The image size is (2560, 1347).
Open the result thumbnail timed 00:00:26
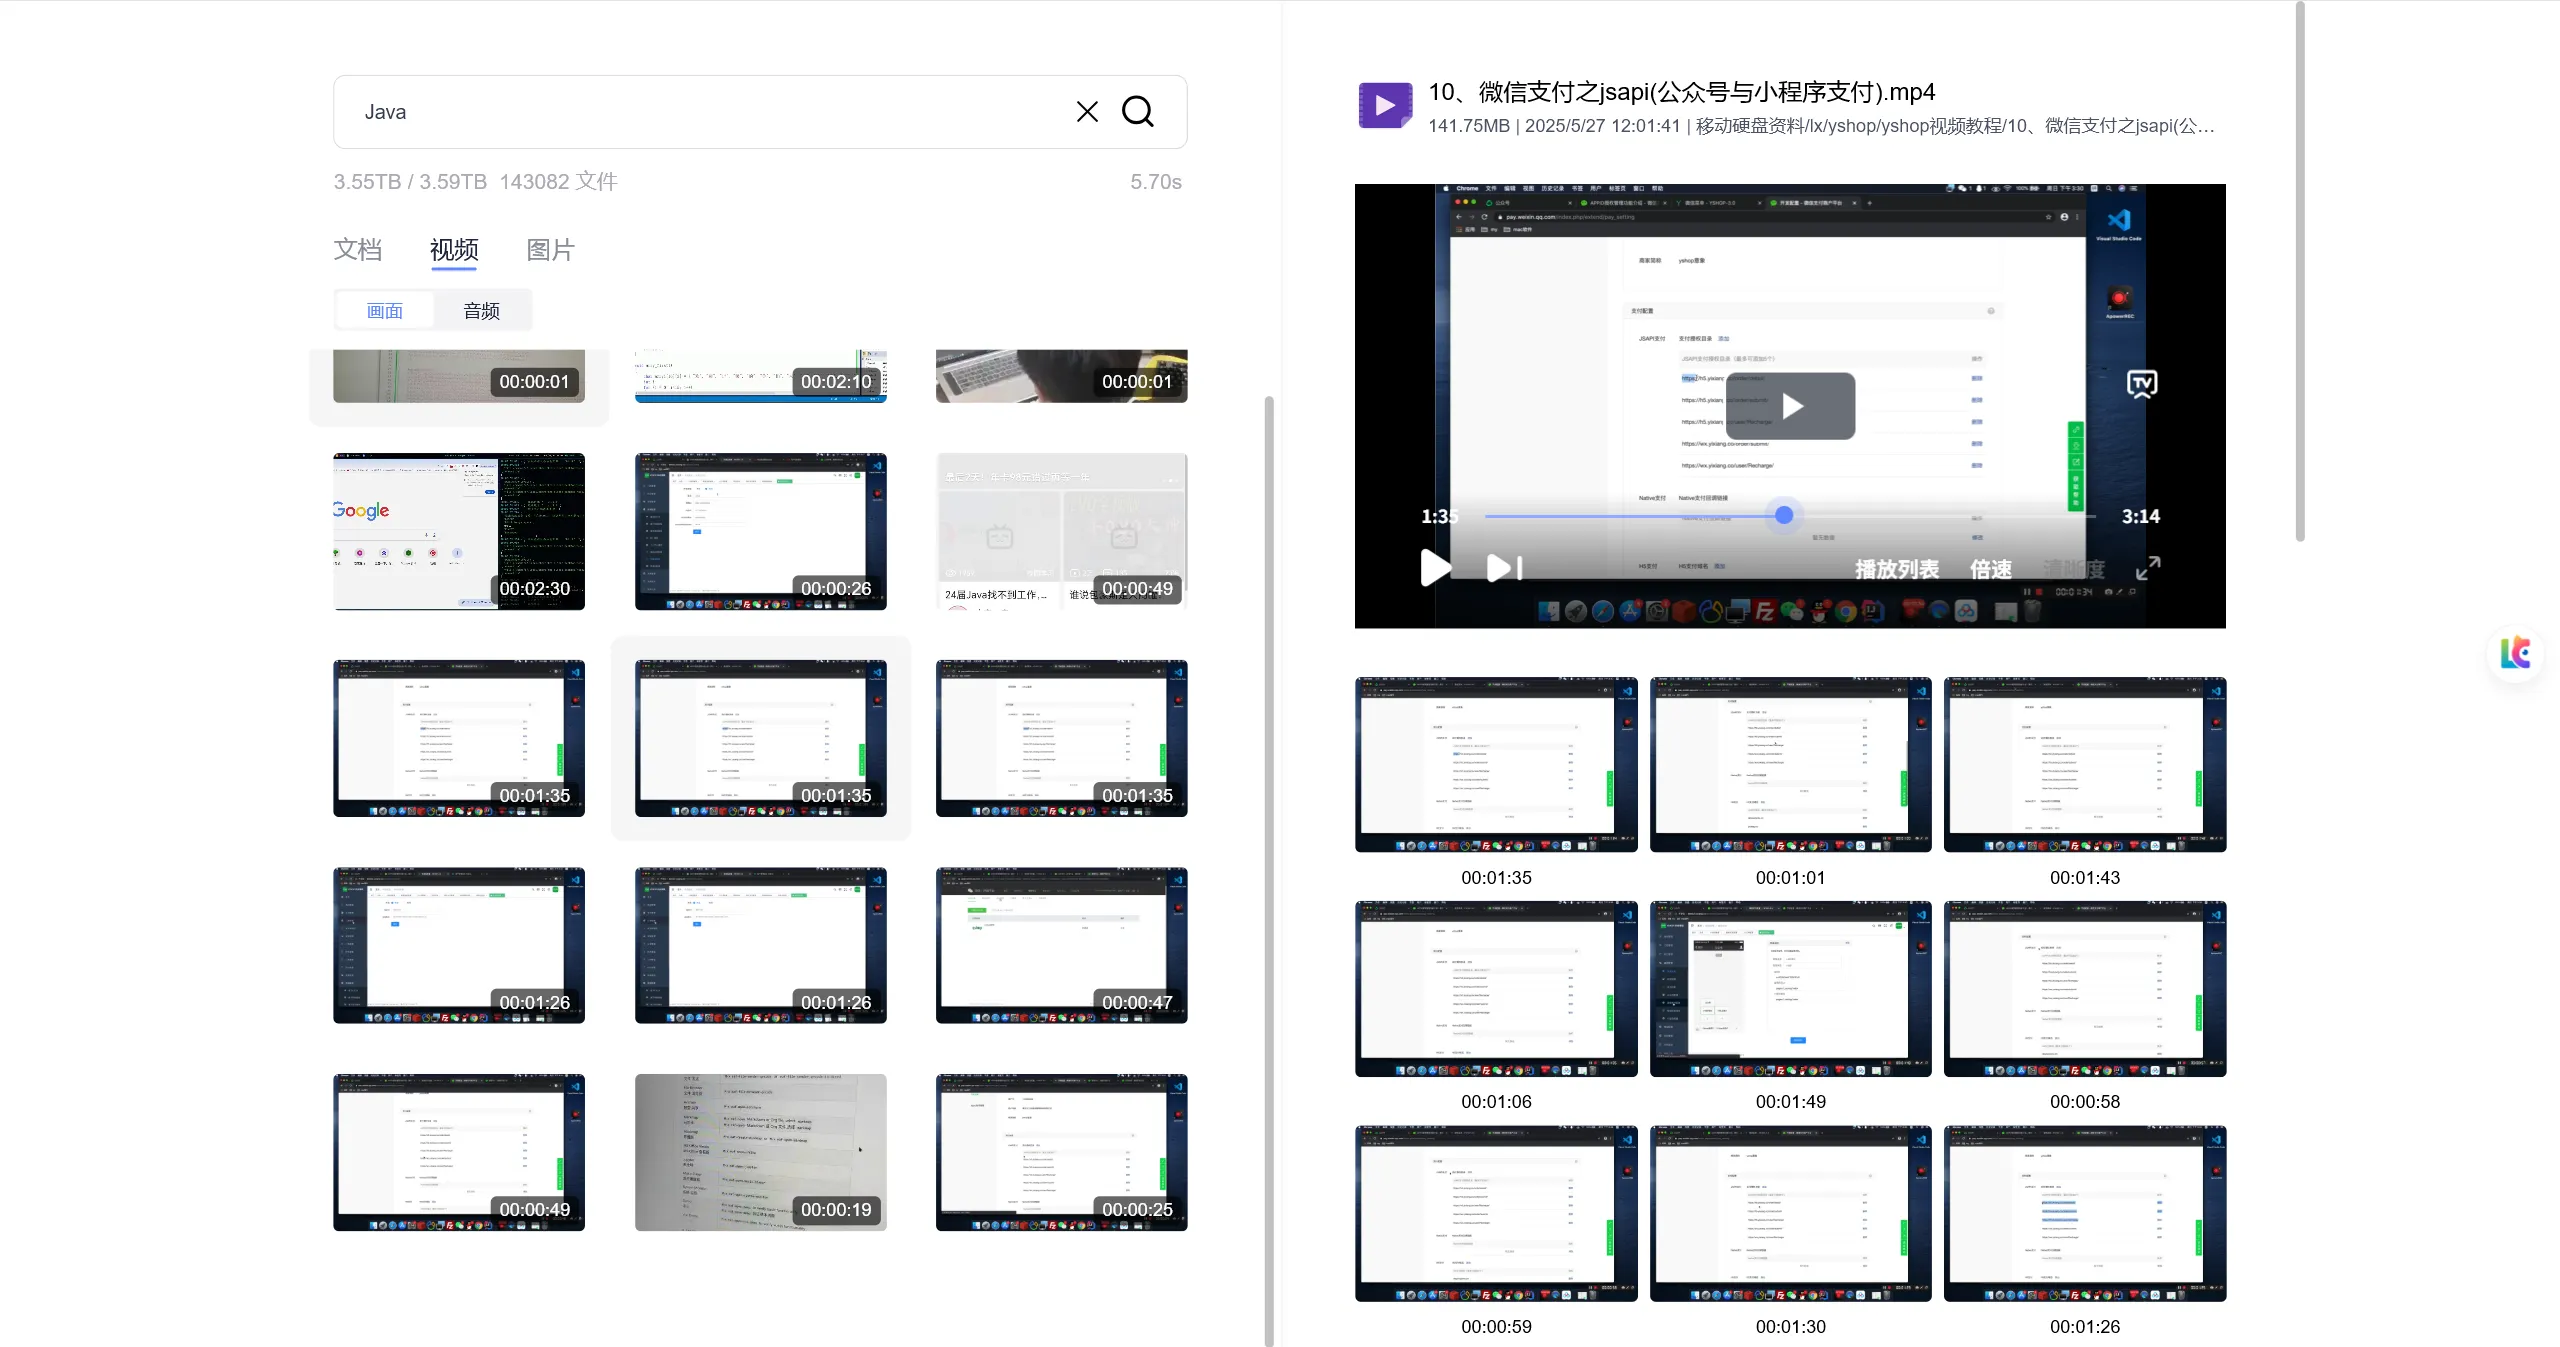click(x=761, y=532)
